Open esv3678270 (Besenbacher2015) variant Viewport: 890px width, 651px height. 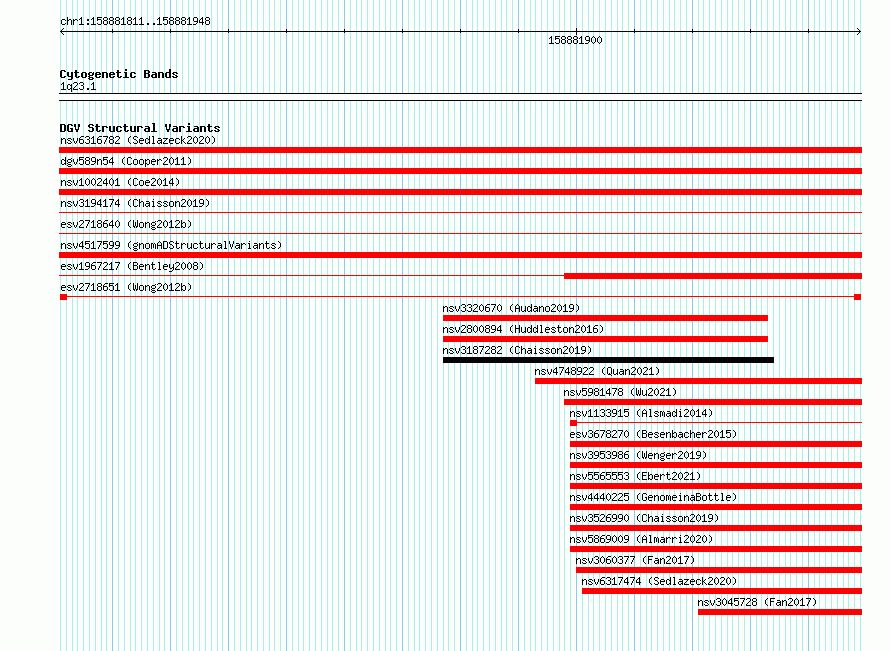click(x=653, y=434)
